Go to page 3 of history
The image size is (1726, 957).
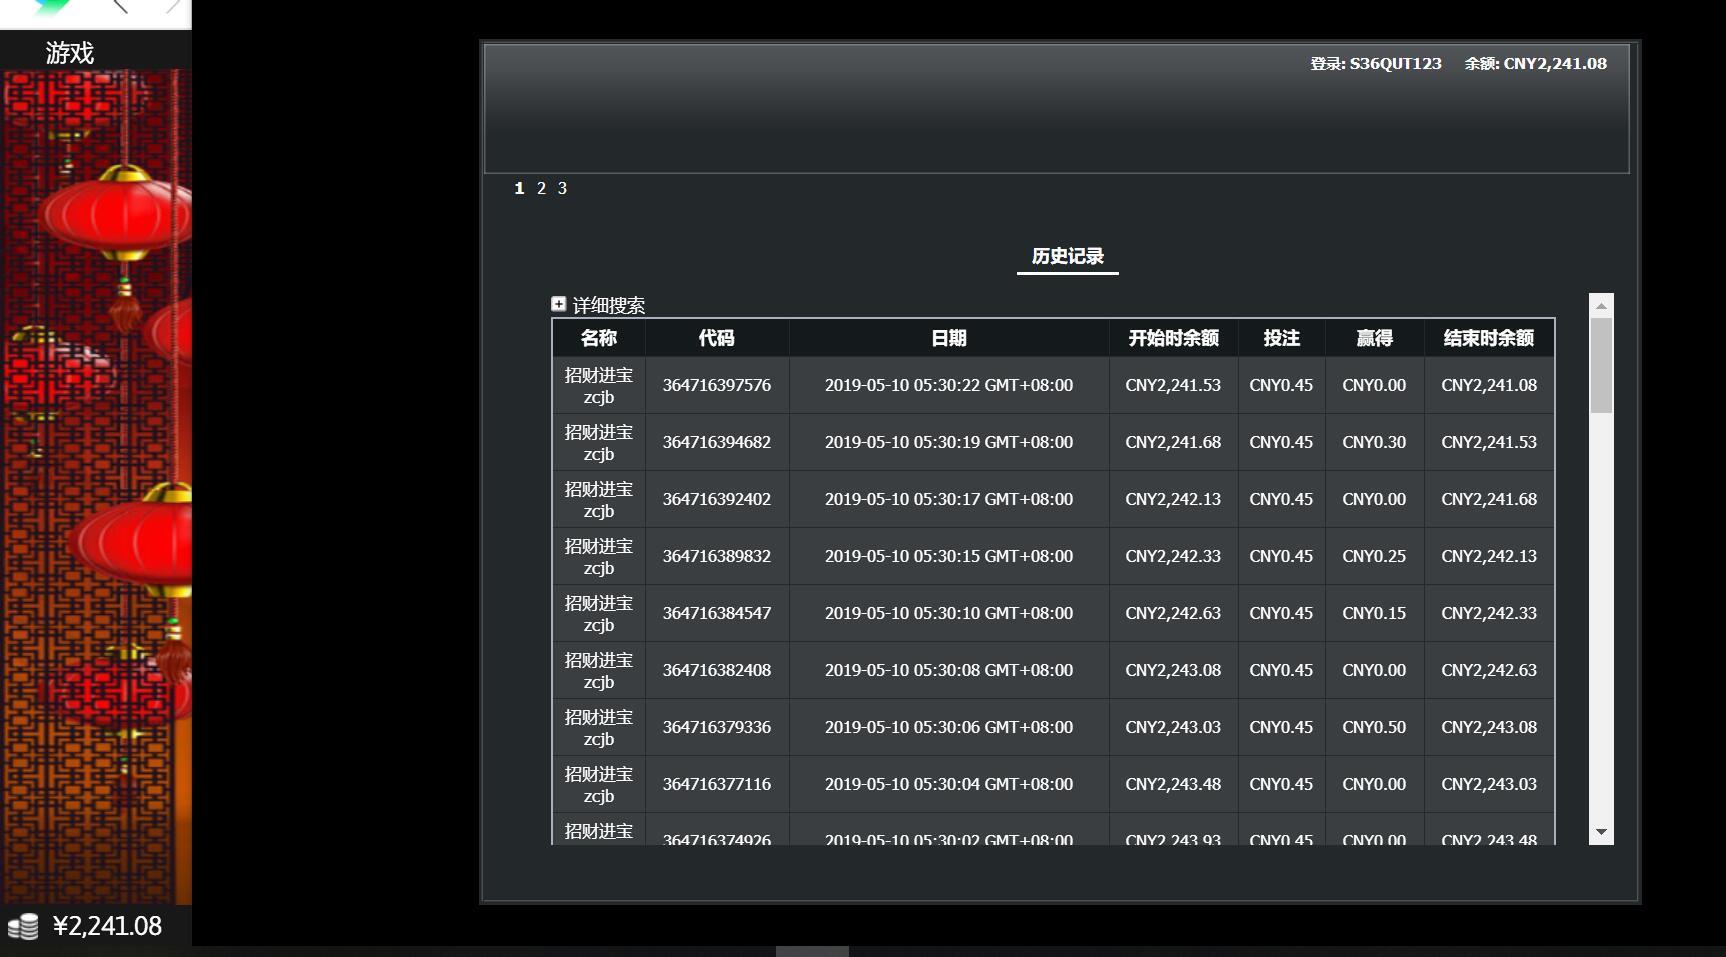562,188
